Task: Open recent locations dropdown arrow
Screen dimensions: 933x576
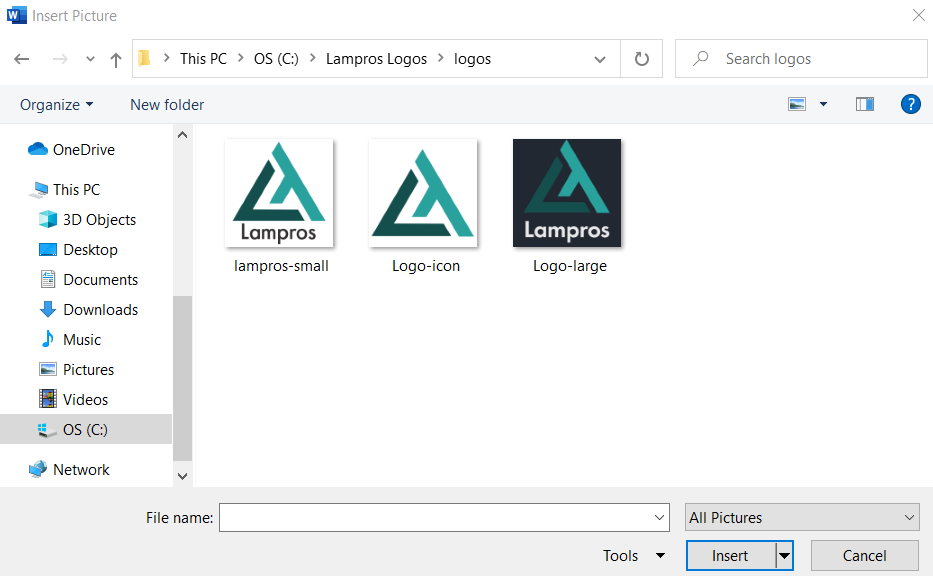Action: pos(90,59)
